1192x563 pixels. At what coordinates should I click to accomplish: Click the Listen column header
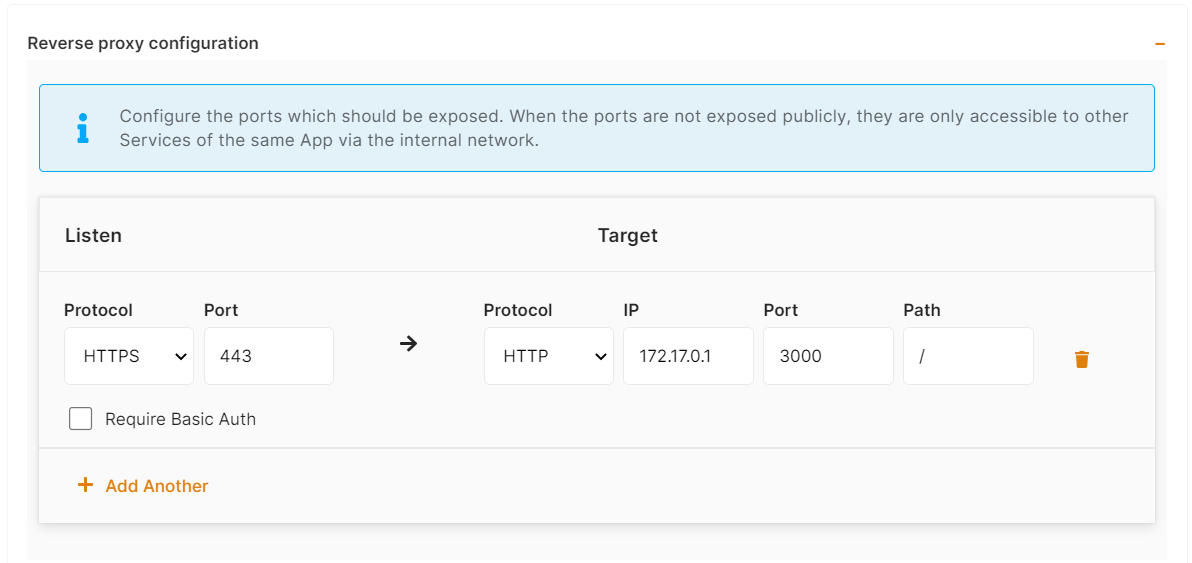[x=93, y=236]
